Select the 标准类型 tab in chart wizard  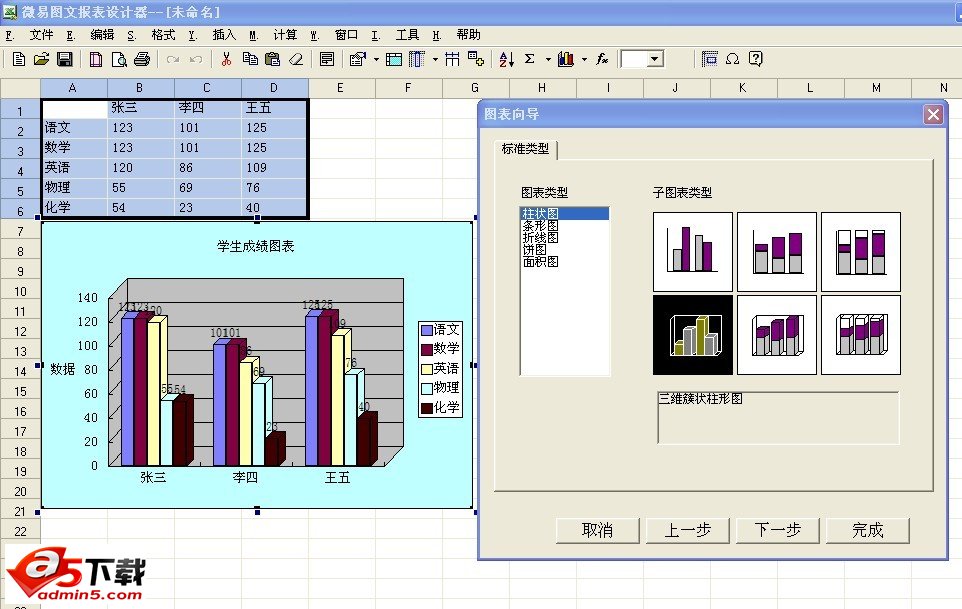pos(525,149)
